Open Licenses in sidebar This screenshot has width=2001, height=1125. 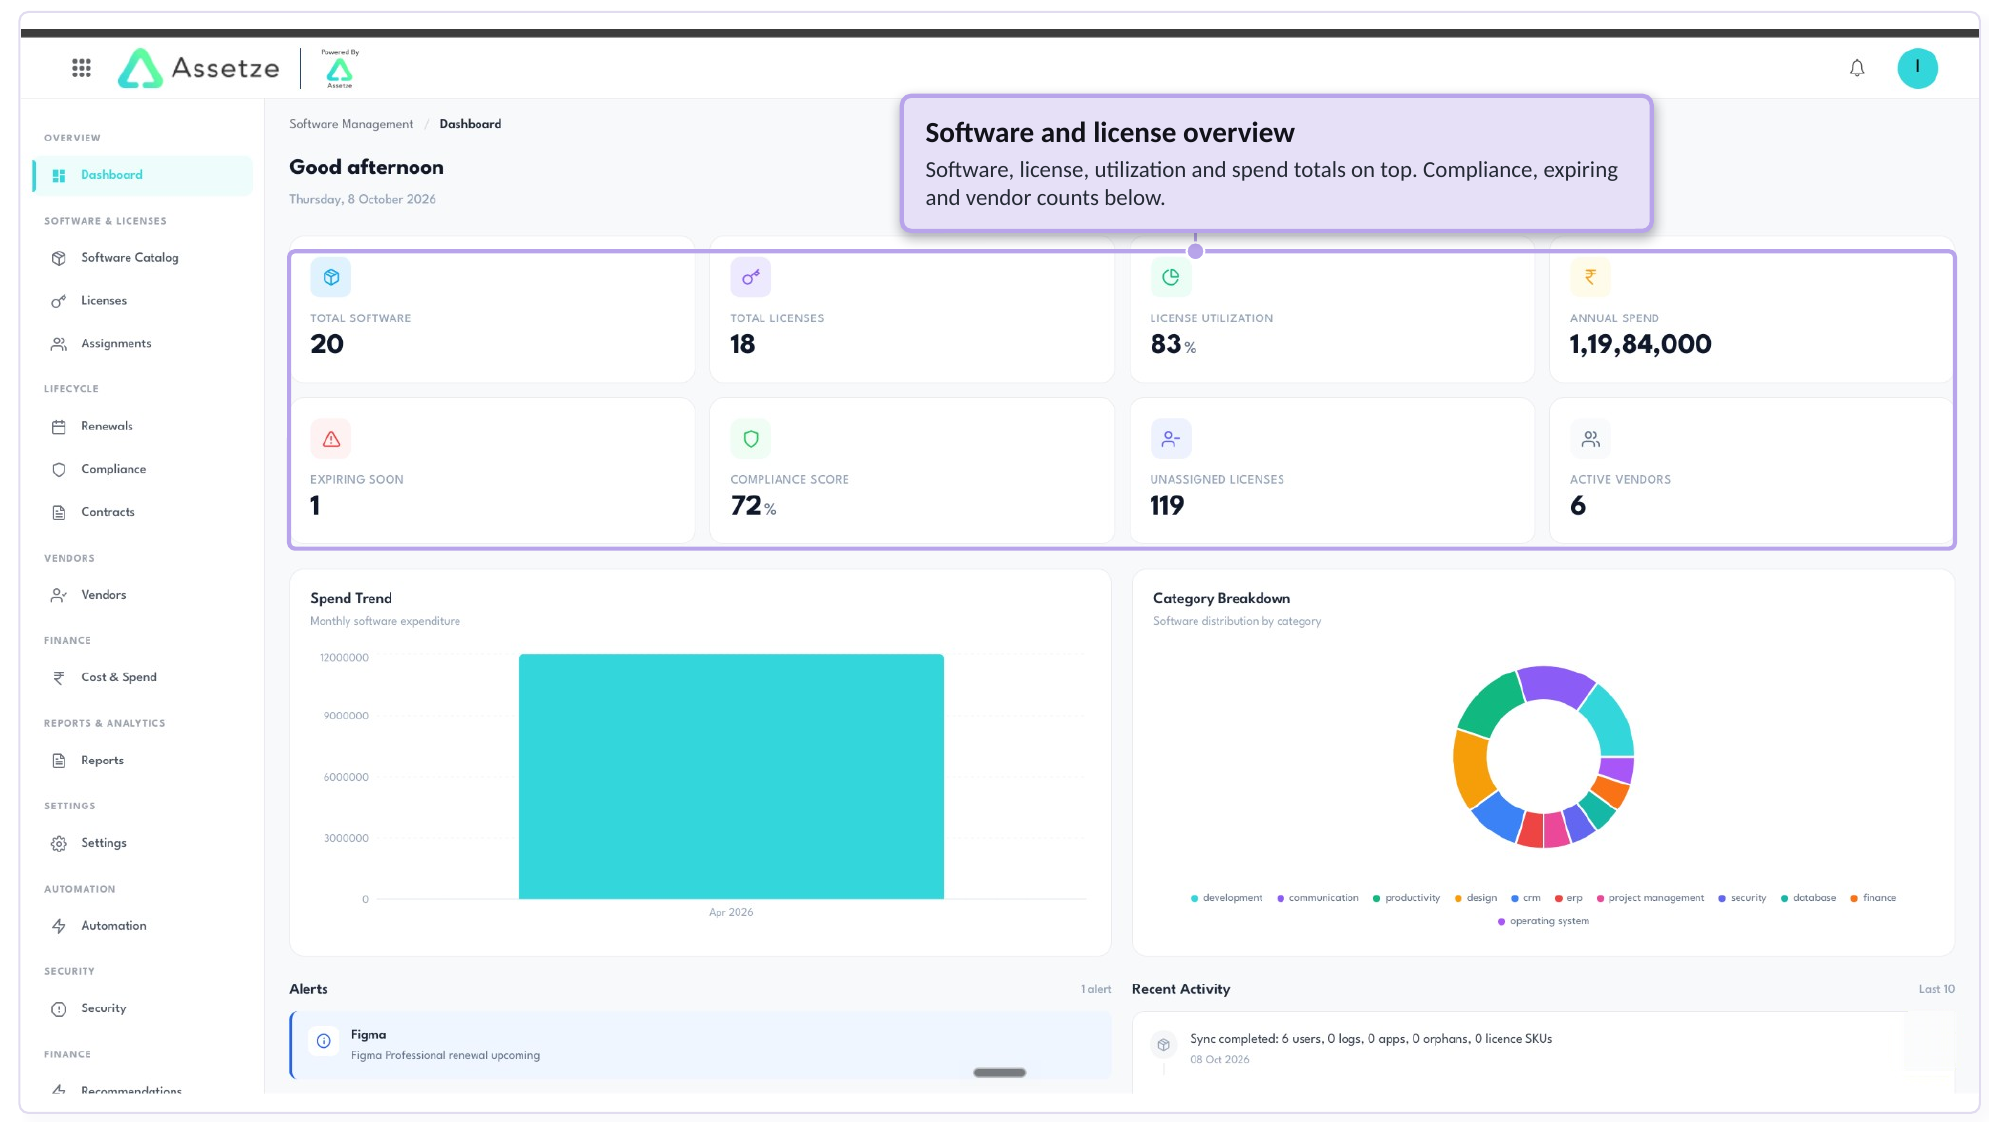(x=142, y=301)
